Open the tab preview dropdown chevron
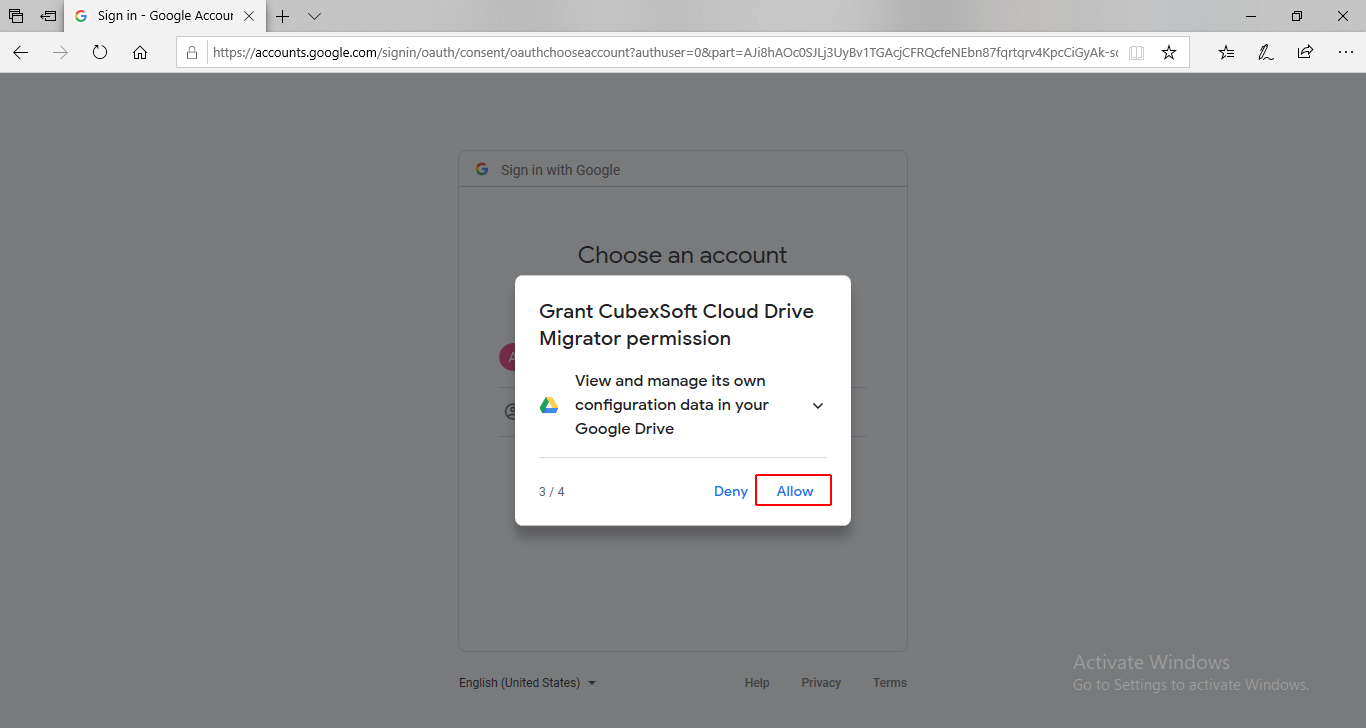 coord(314,16)
